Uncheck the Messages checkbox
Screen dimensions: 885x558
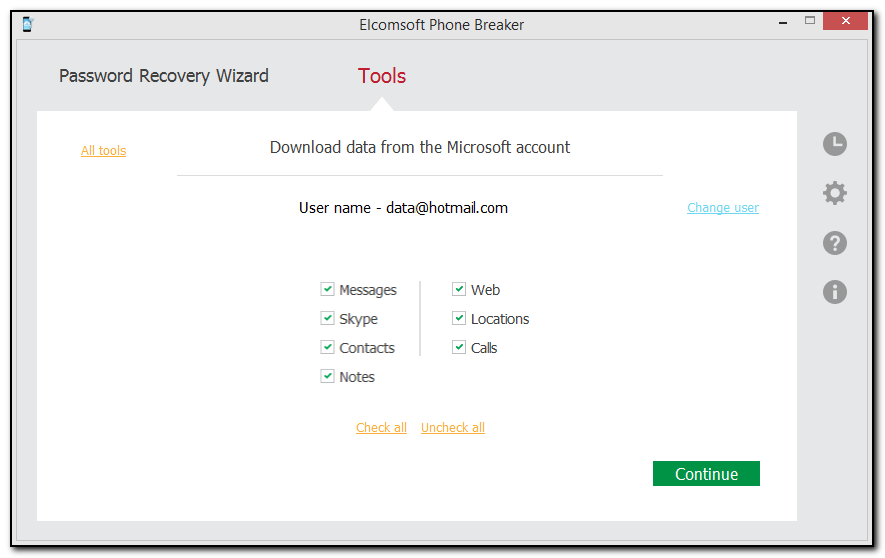point(327,290)
